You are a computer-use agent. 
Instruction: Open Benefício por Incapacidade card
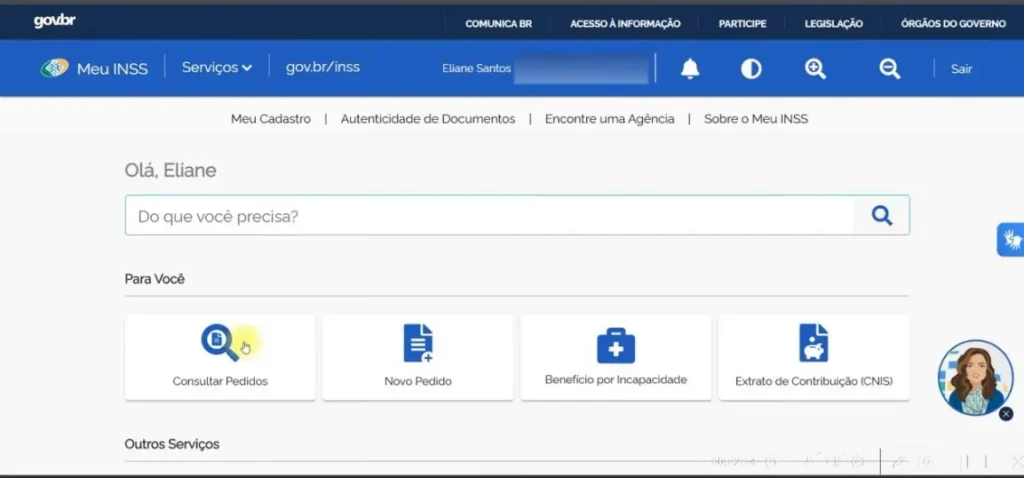pyautogui.click(x=616, y=357)
